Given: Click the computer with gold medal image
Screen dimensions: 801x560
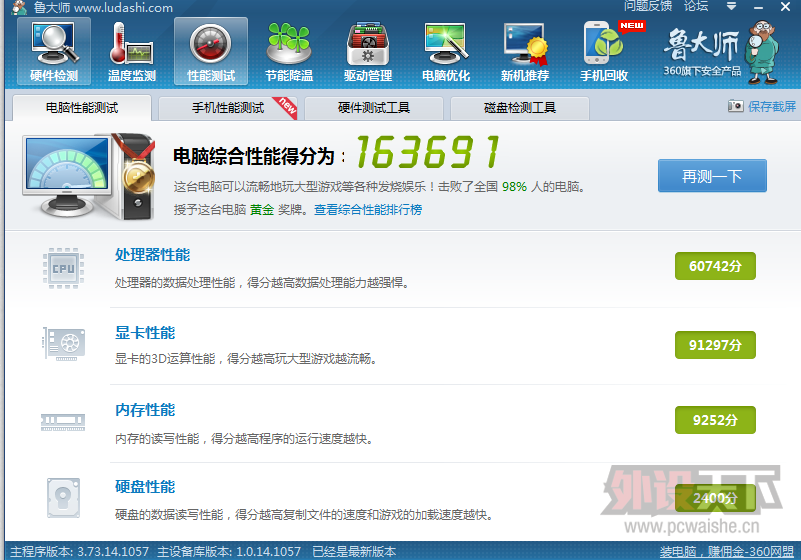Looking at the screenshot, I should pos(88,176).
